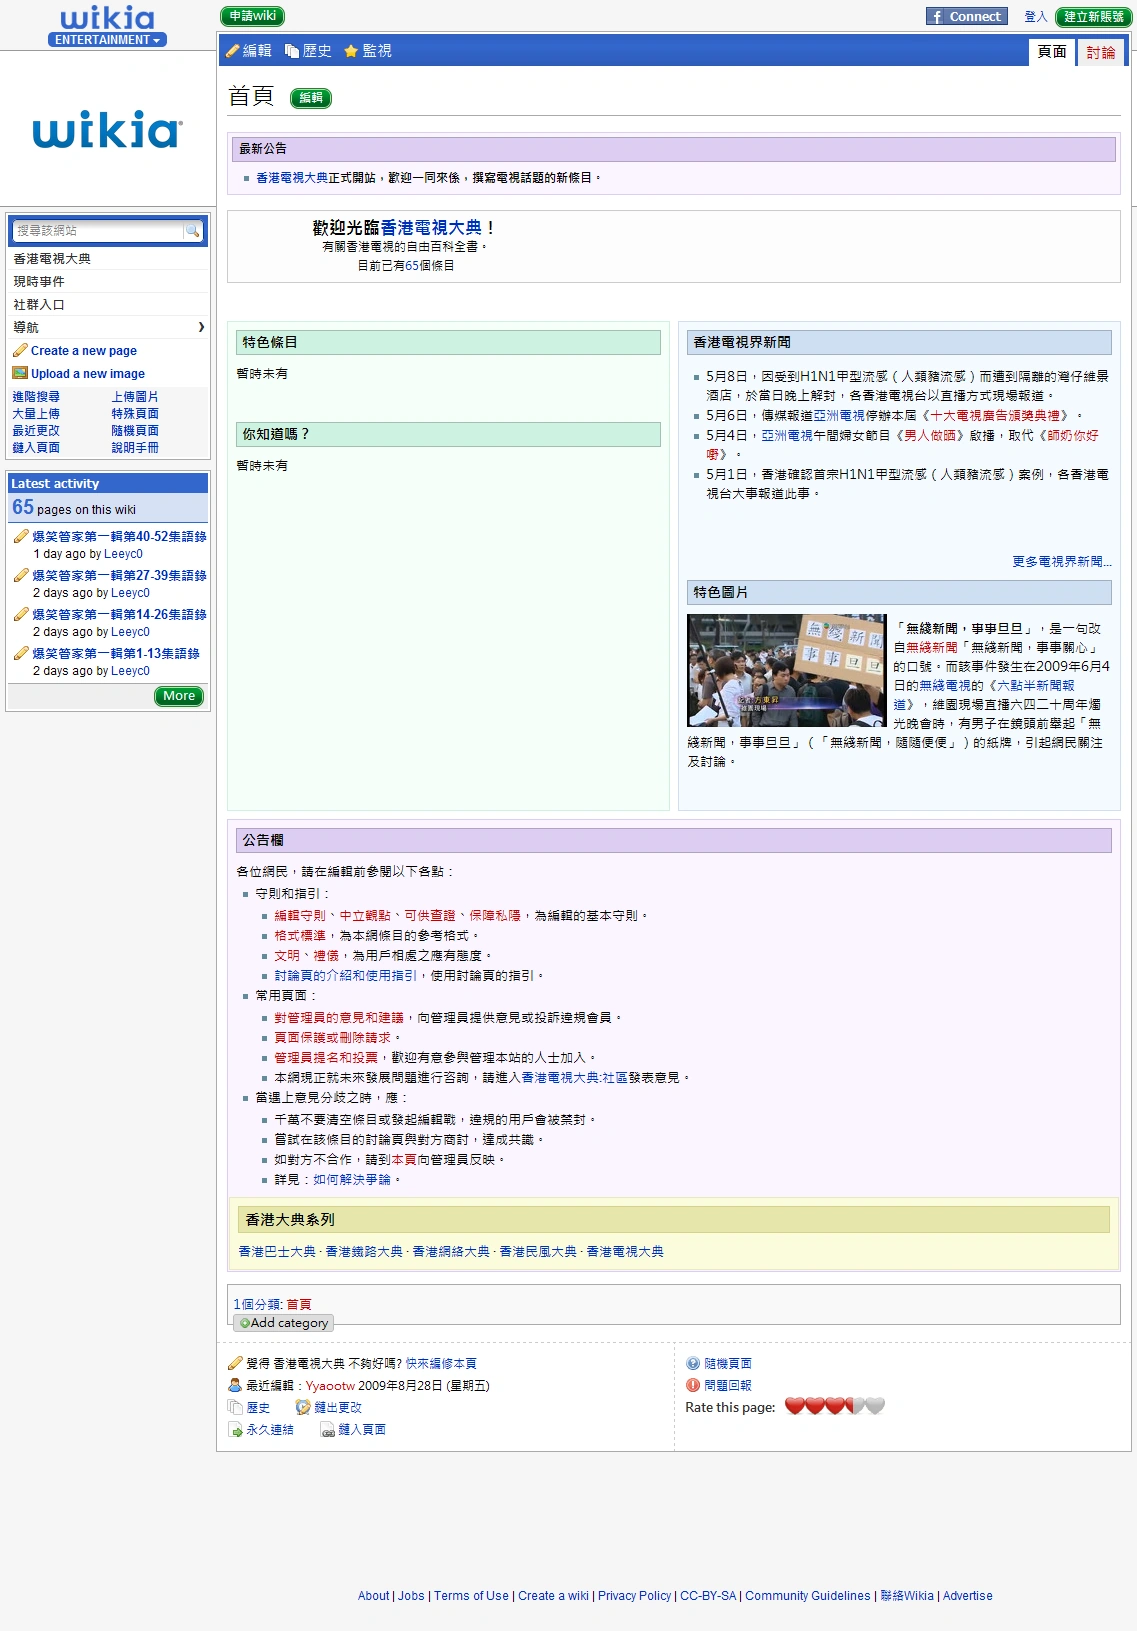
Task: Click the history pages icon in toolbar
Action: (292, 51)
